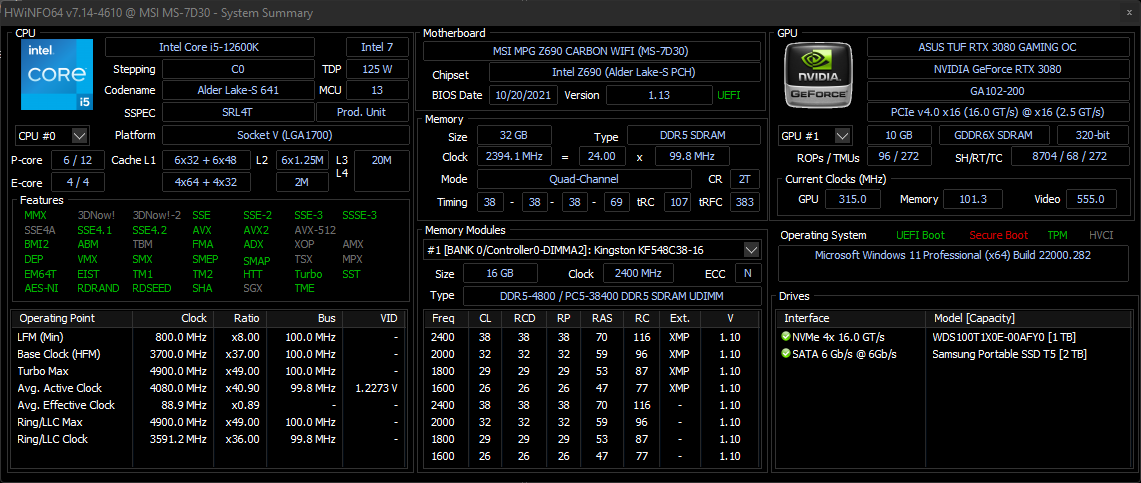Click the Interface column header in Drives
The width and height of the screenshot is (1141, 483).
point(851,319)
